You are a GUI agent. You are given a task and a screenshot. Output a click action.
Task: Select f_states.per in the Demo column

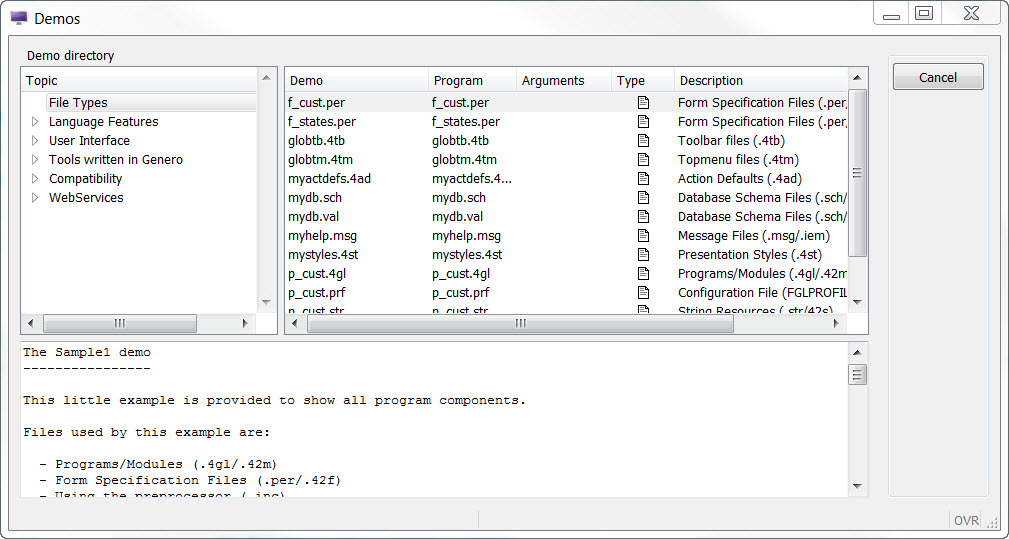(x=322, y=122)
